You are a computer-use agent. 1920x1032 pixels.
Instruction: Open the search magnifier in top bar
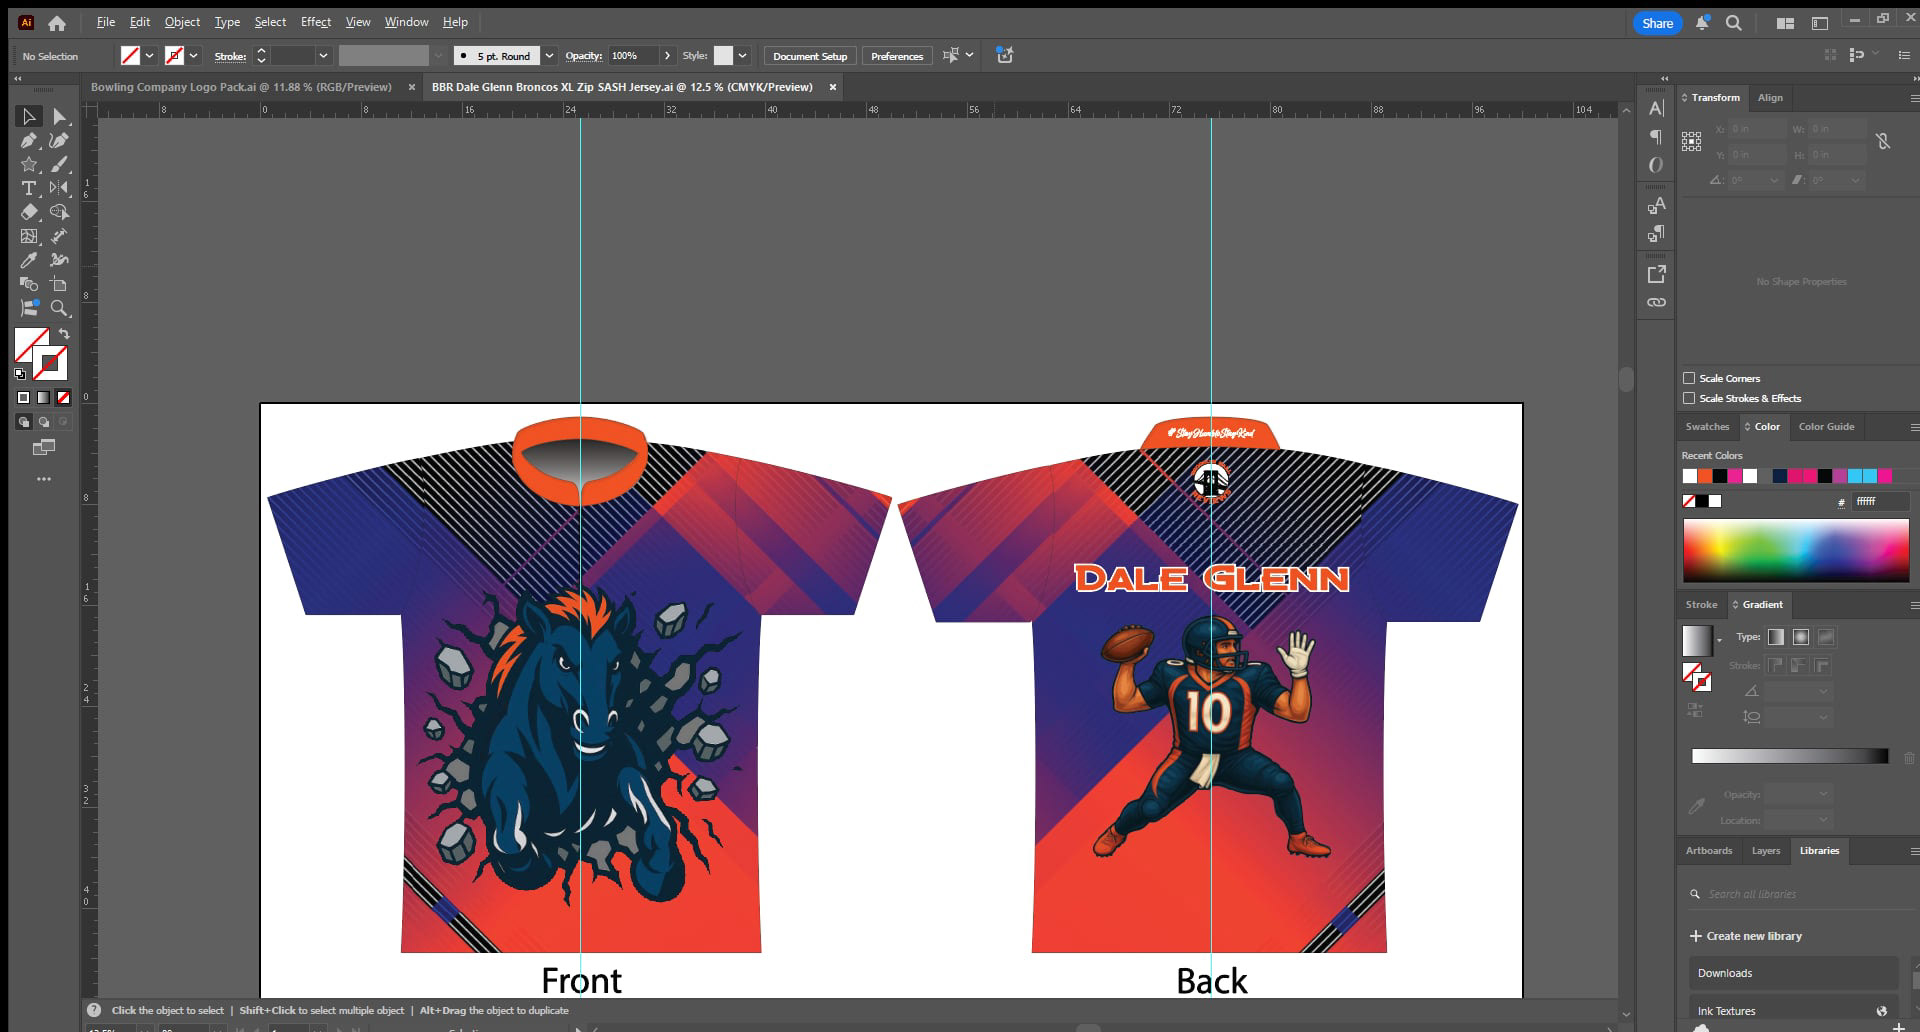(1734, 23)
